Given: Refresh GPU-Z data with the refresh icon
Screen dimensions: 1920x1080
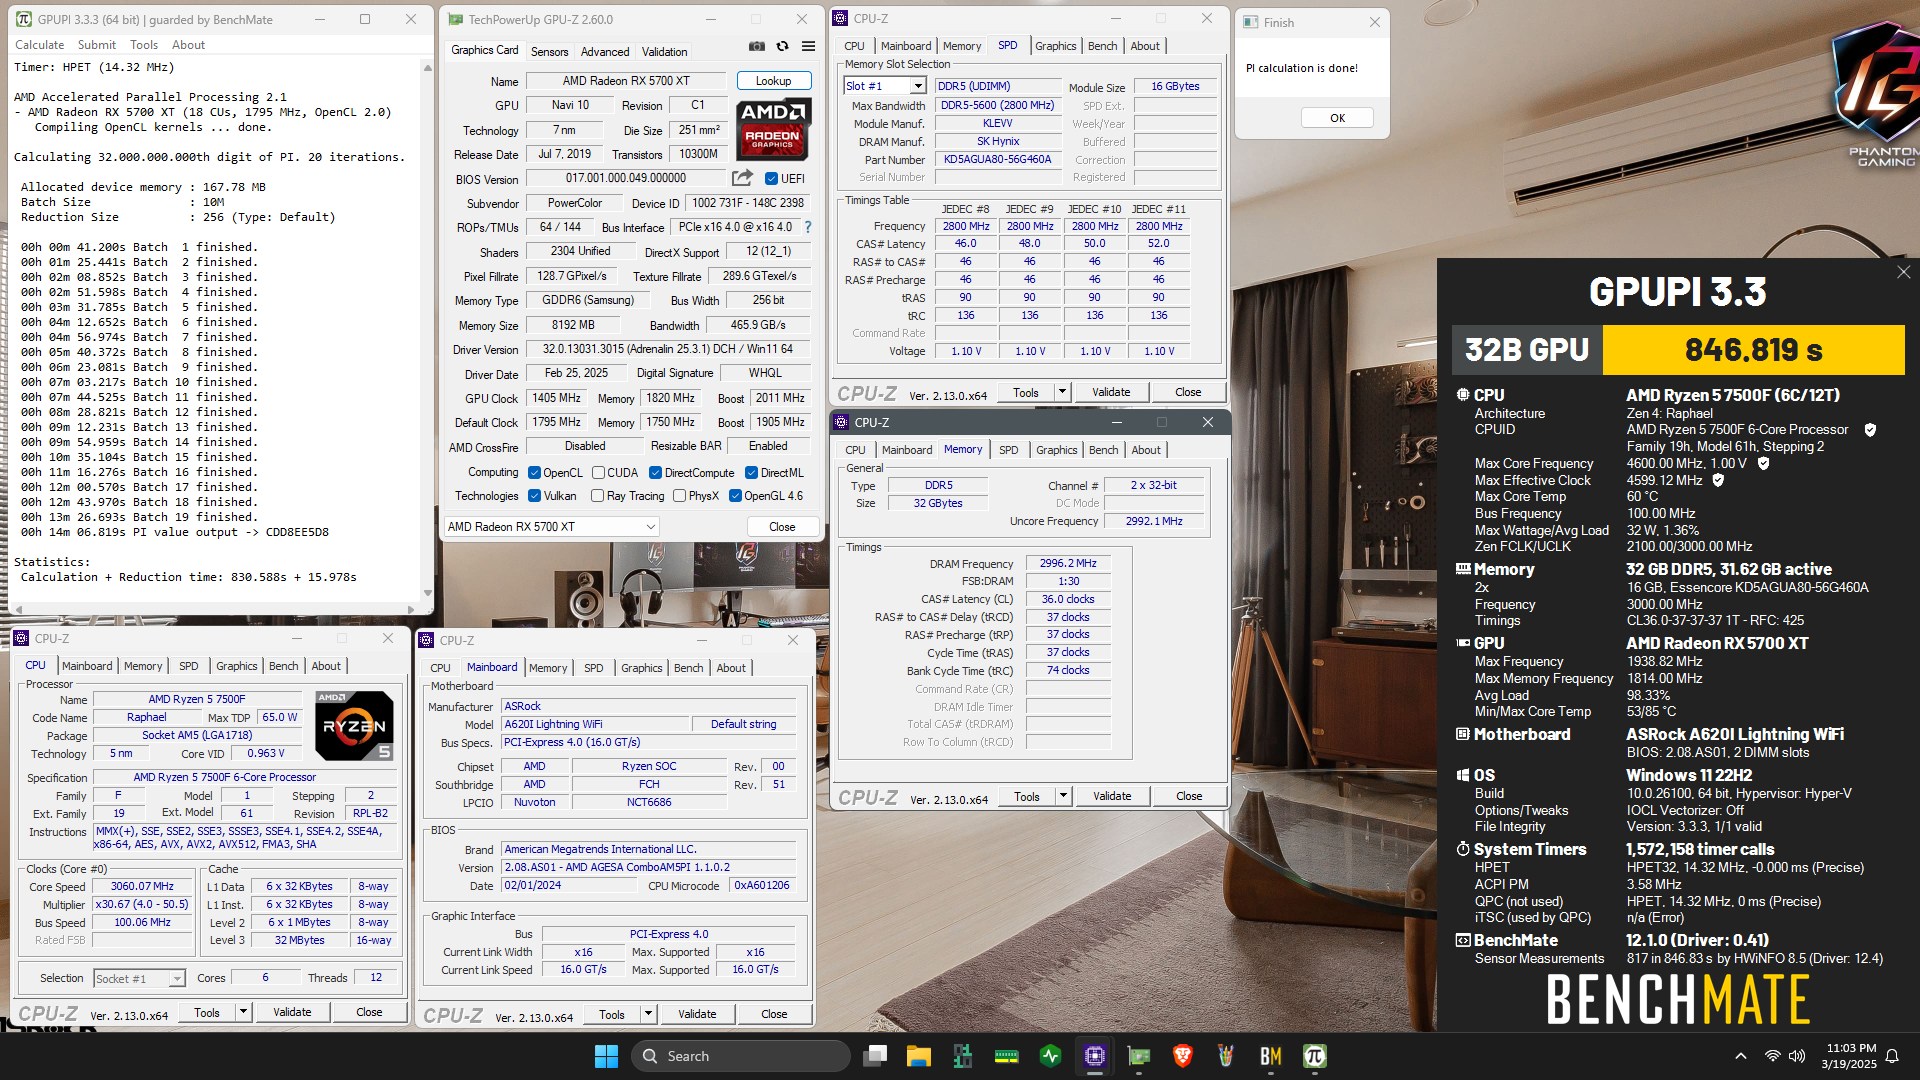Looking at the screenshot, I should coord(782,47).
